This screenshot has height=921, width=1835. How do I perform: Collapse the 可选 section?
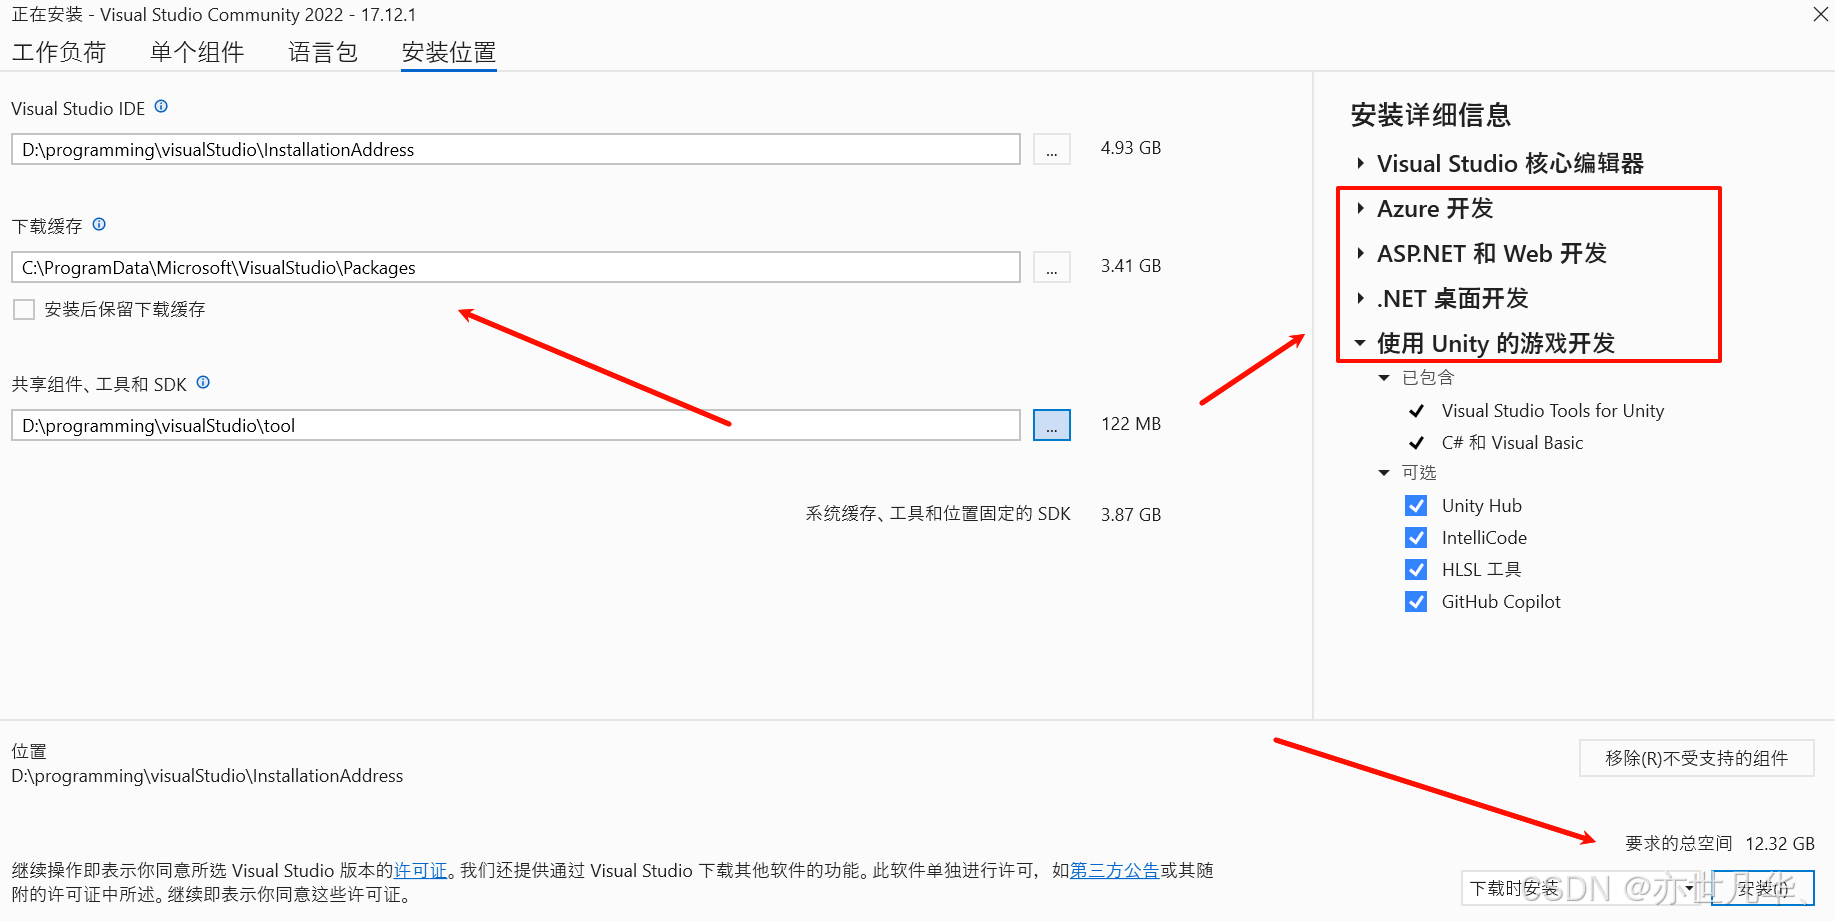coord(1384,473)
